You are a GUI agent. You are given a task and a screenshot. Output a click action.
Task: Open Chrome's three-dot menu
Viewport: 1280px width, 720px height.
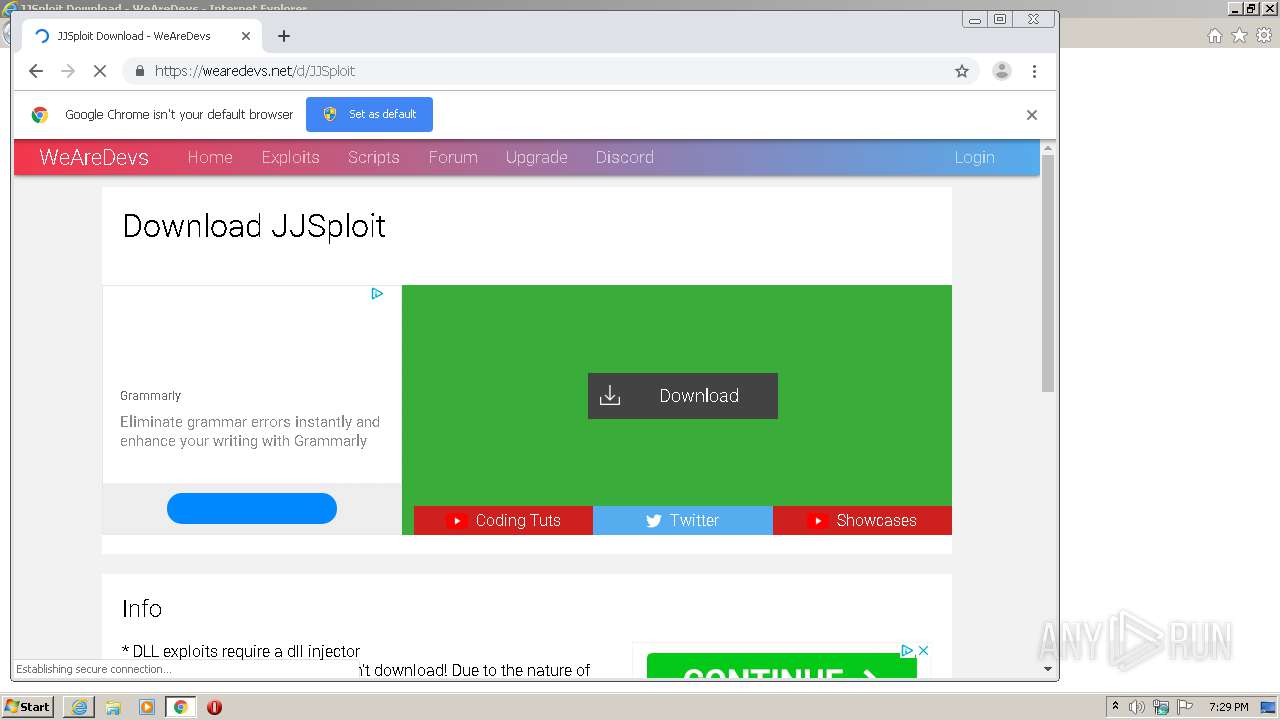click(1035, 71)
